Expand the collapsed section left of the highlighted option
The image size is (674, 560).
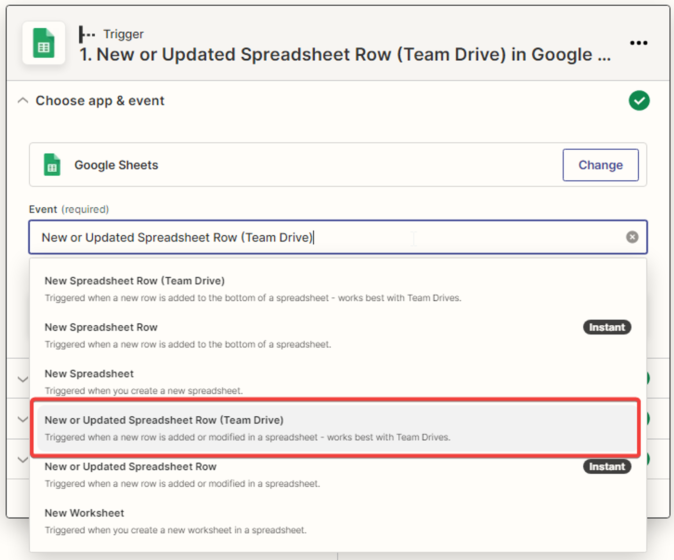[x=23, y=420]
